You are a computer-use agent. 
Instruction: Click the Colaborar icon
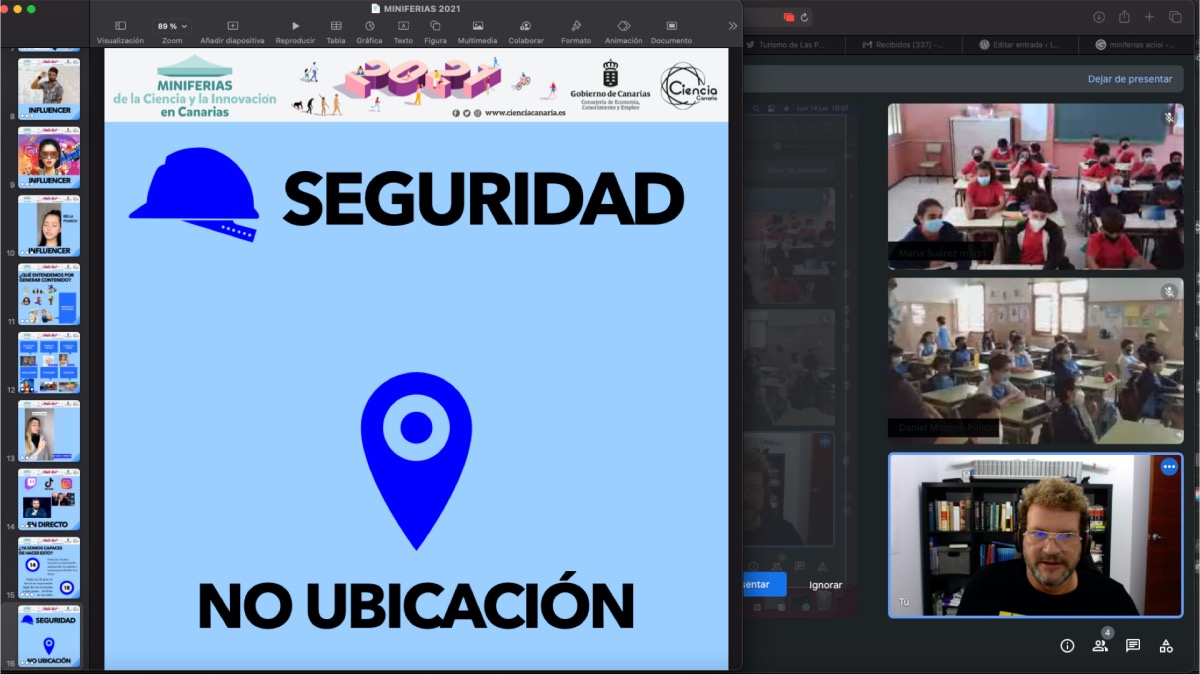tap(526, 26)
